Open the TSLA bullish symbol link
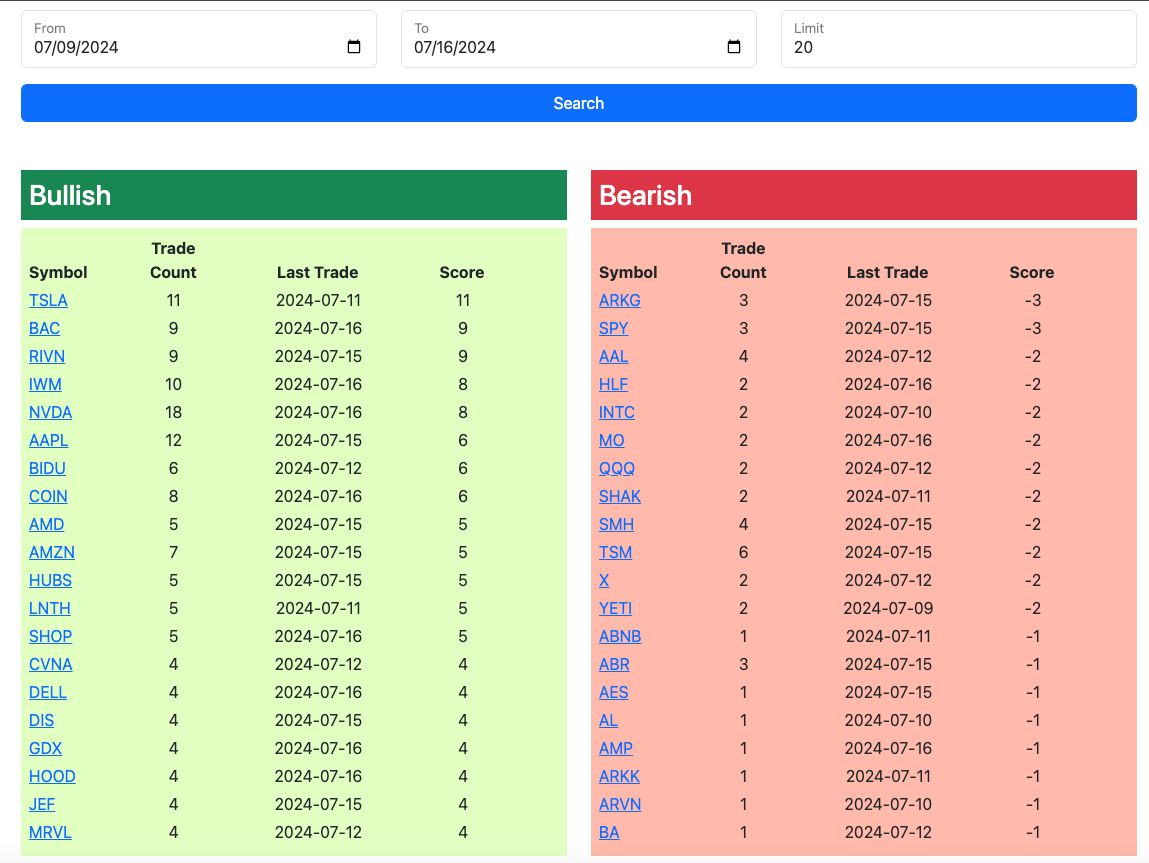 (48, 300)
